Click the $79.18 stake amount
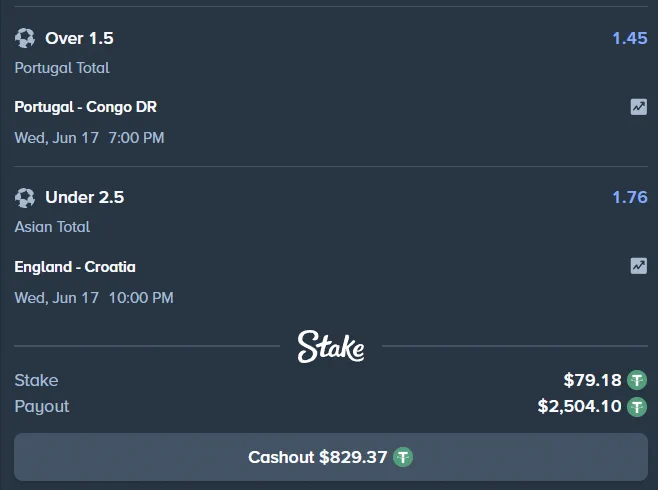The height and width of the screenshot is (490, 658). 592,380
